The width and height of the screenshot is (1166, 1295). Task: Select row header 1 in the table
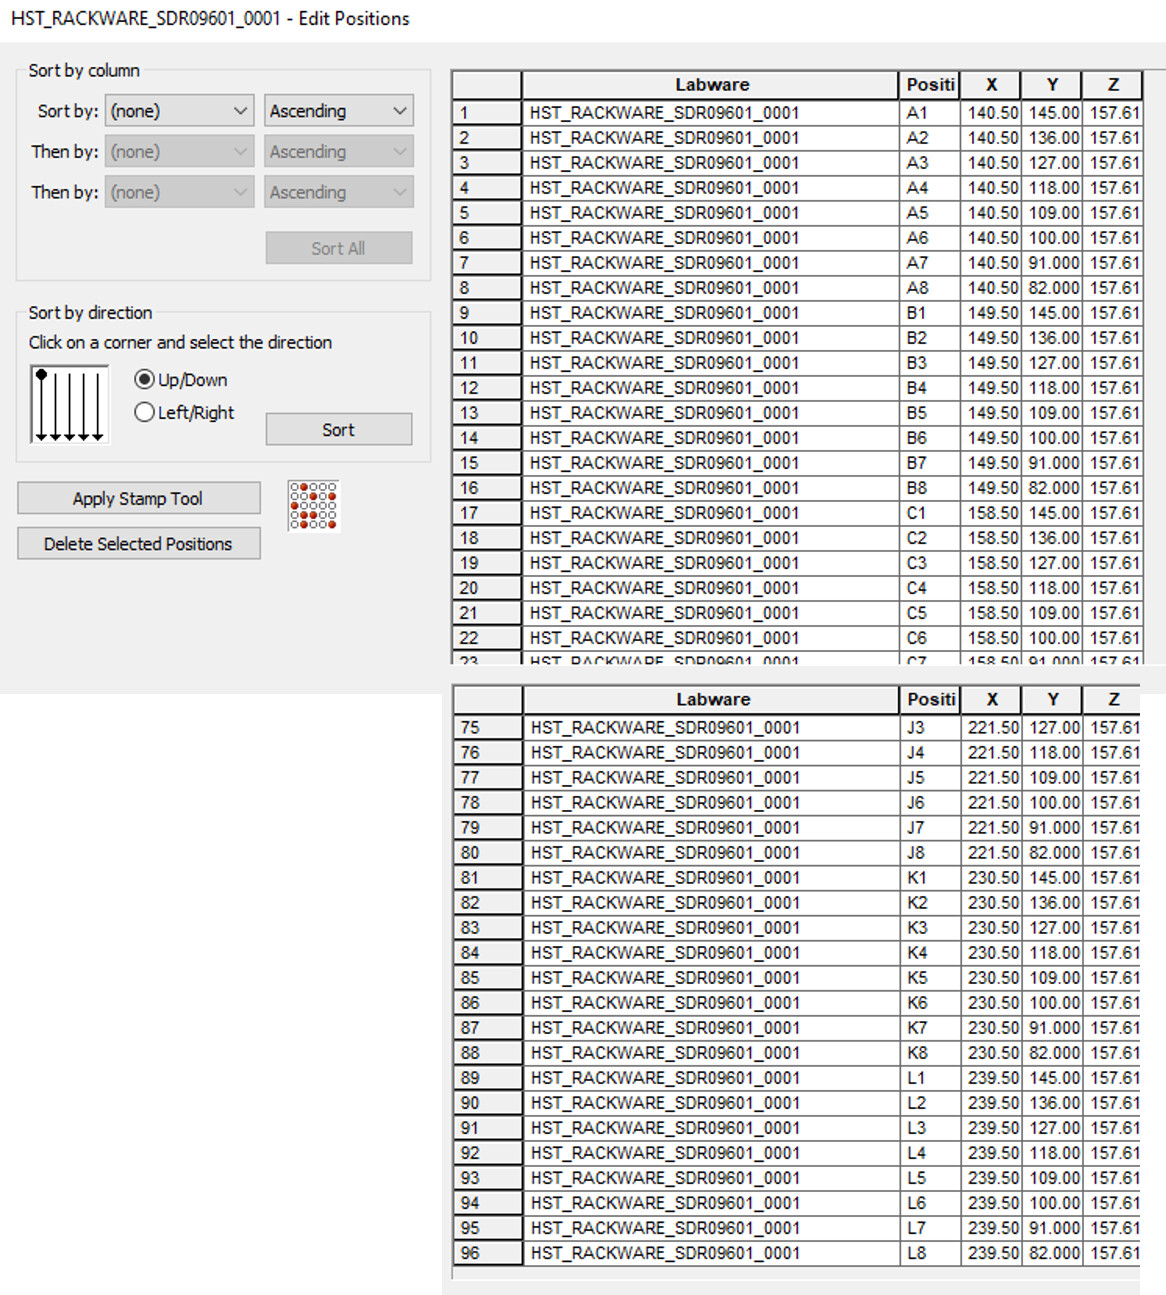[x=487, y=113]
